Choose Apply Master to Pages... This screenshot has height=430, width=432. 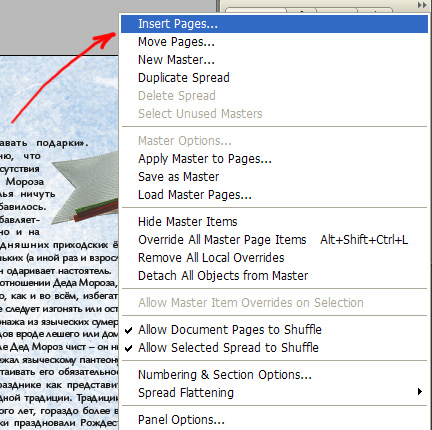tap(274, 159)
